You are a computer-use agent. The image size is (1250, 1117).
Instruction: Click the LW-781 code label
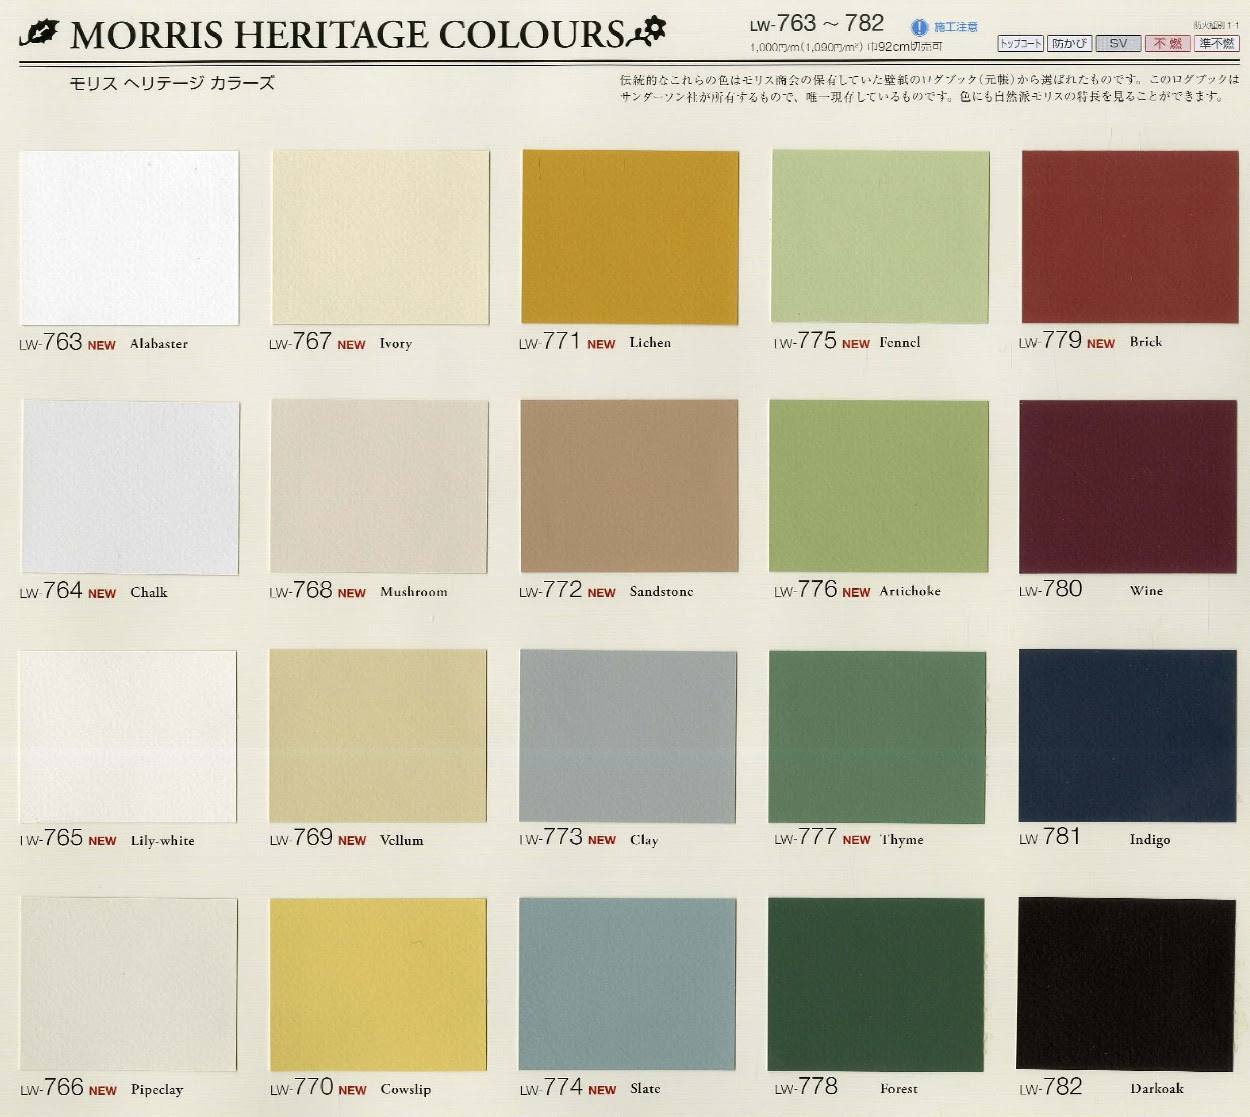[1049, 837]
